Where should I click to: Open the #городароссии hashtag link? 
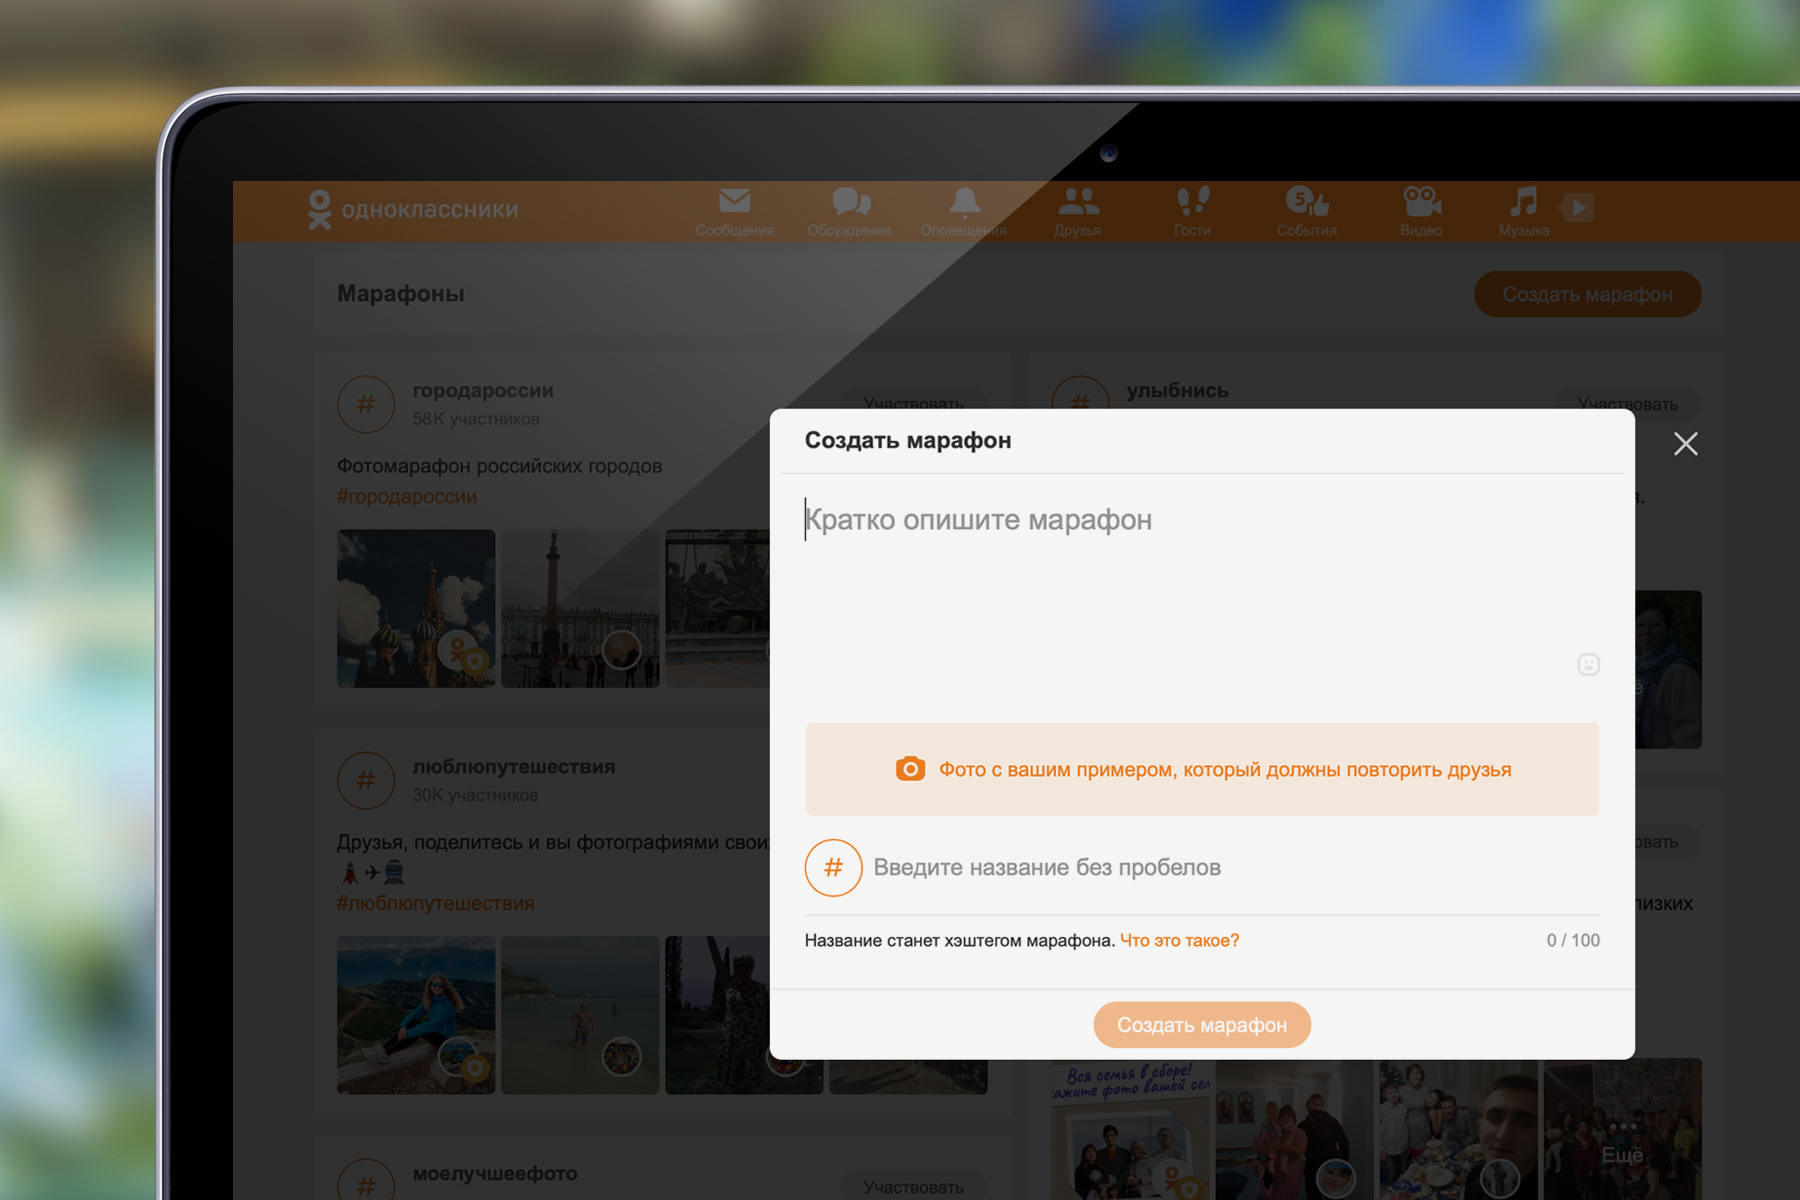pos(407,496)
